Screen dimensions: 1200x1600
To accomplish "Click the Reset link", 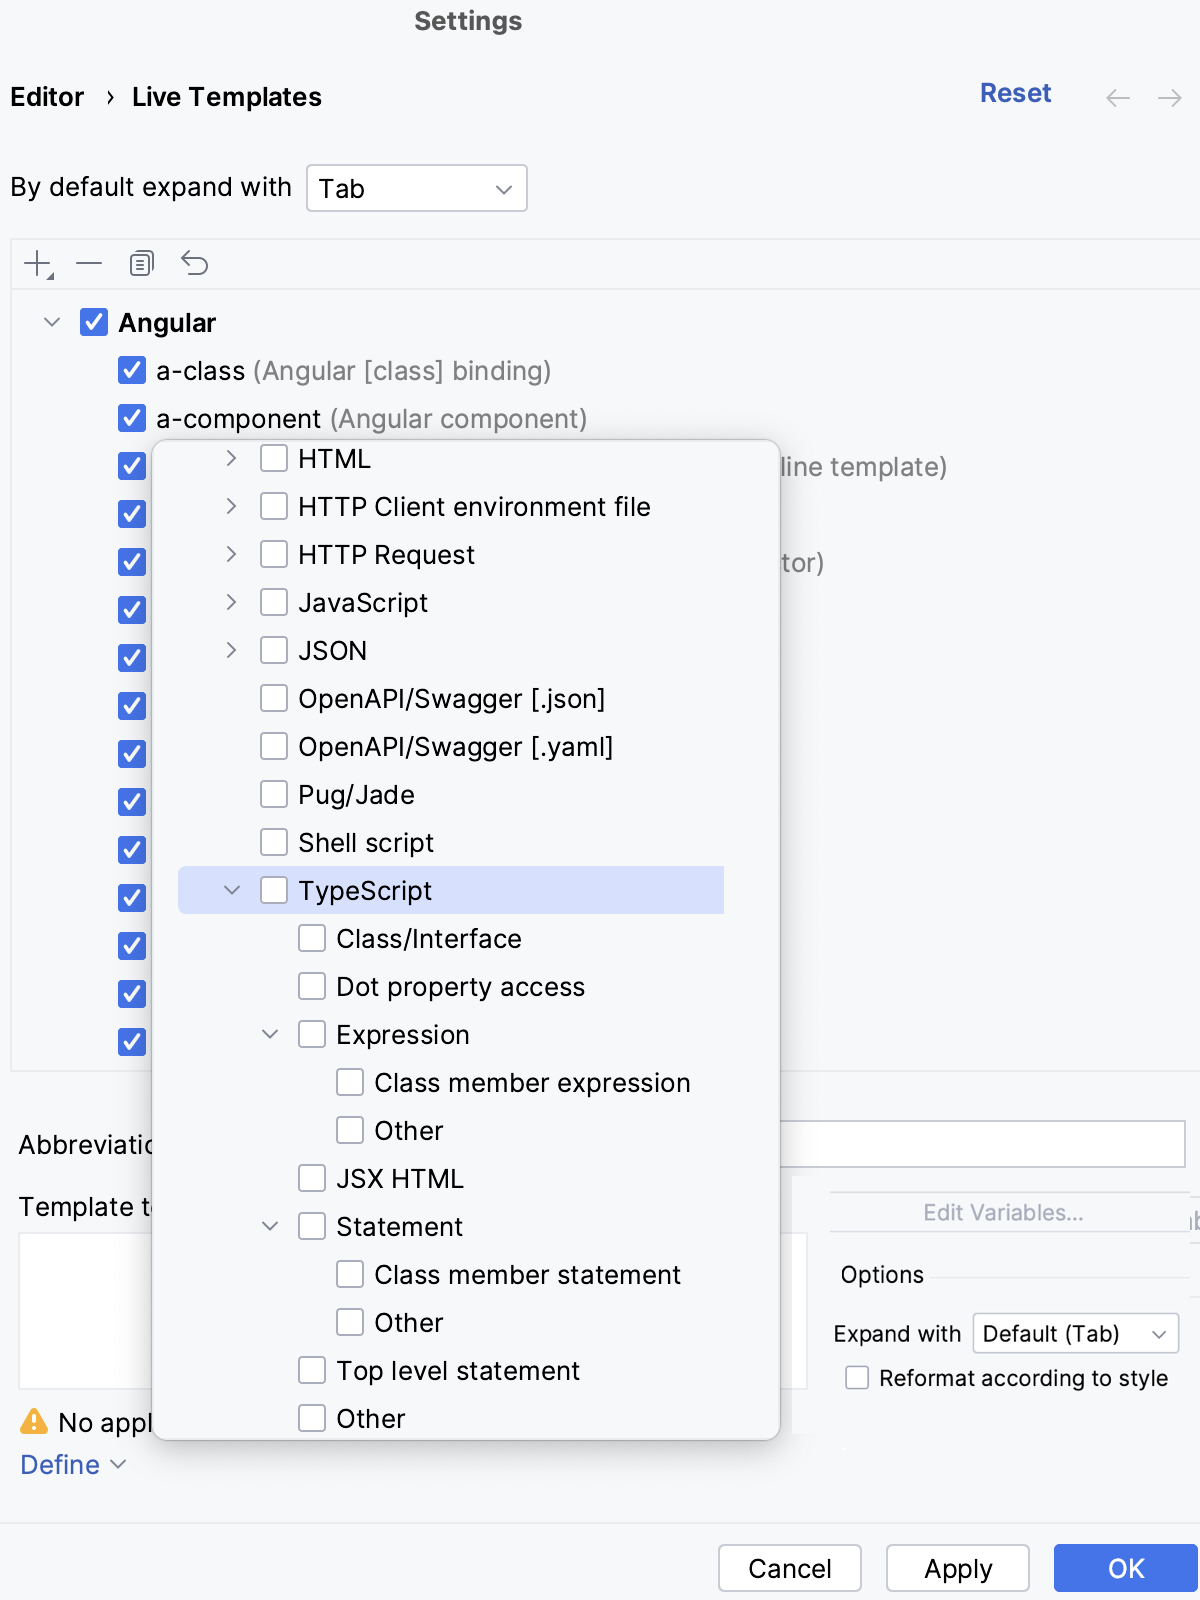I will pos(1015,93).
